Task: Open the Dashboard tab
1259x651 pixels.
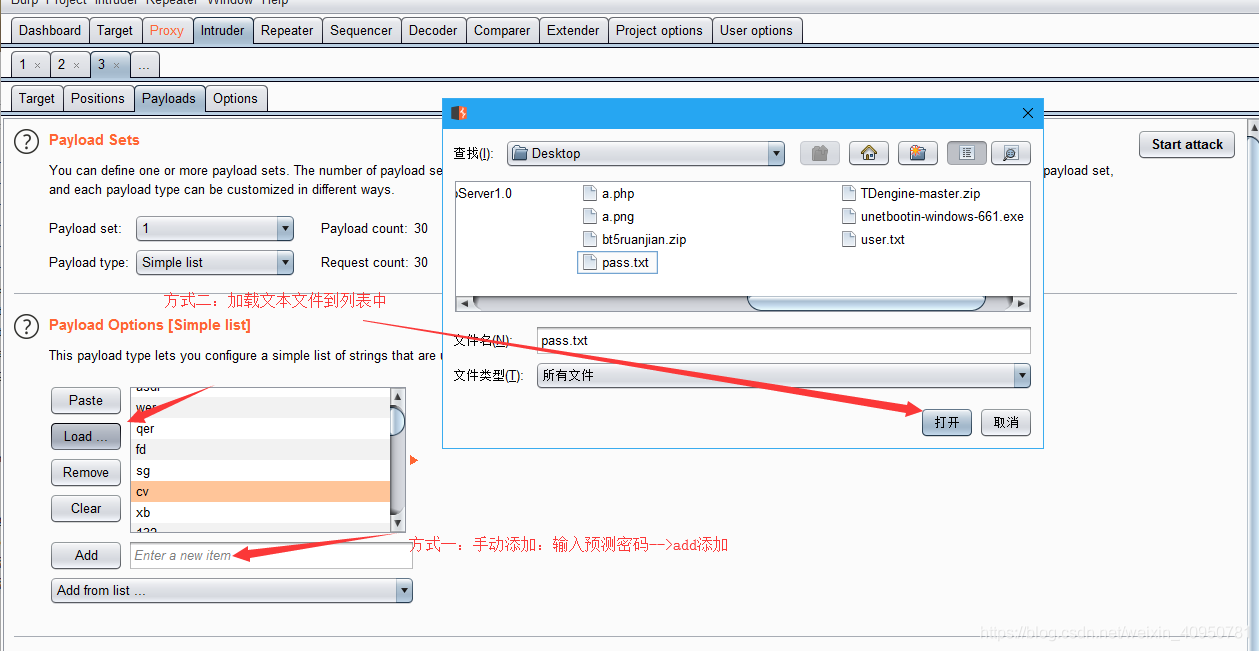Action: click(x=50, y=30)
